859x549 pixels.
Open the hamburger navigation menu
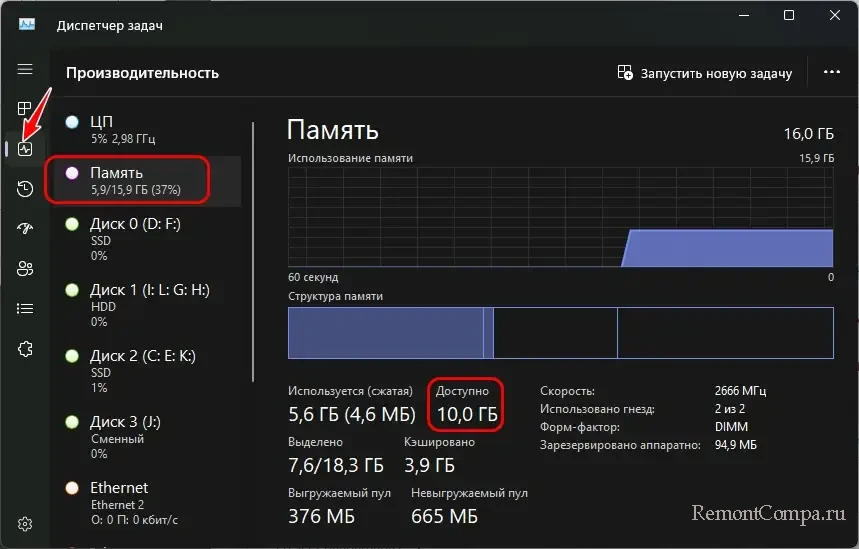point(25,70)
